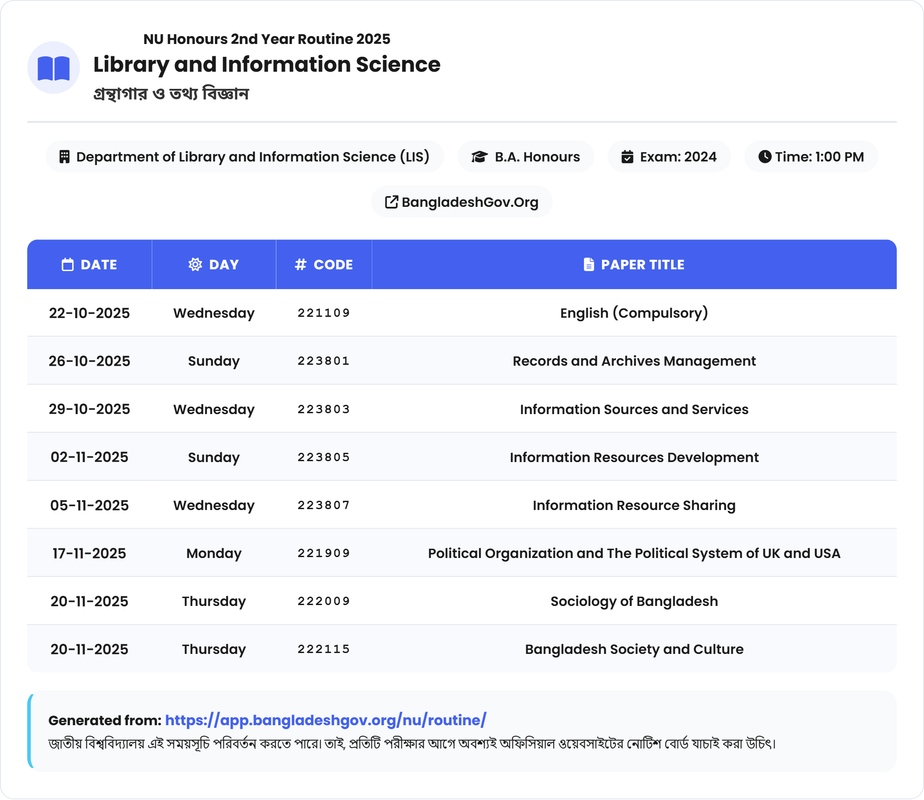The image size is (924, 800).
Task: Select date cell 26-10-2025
Action: 89,361
